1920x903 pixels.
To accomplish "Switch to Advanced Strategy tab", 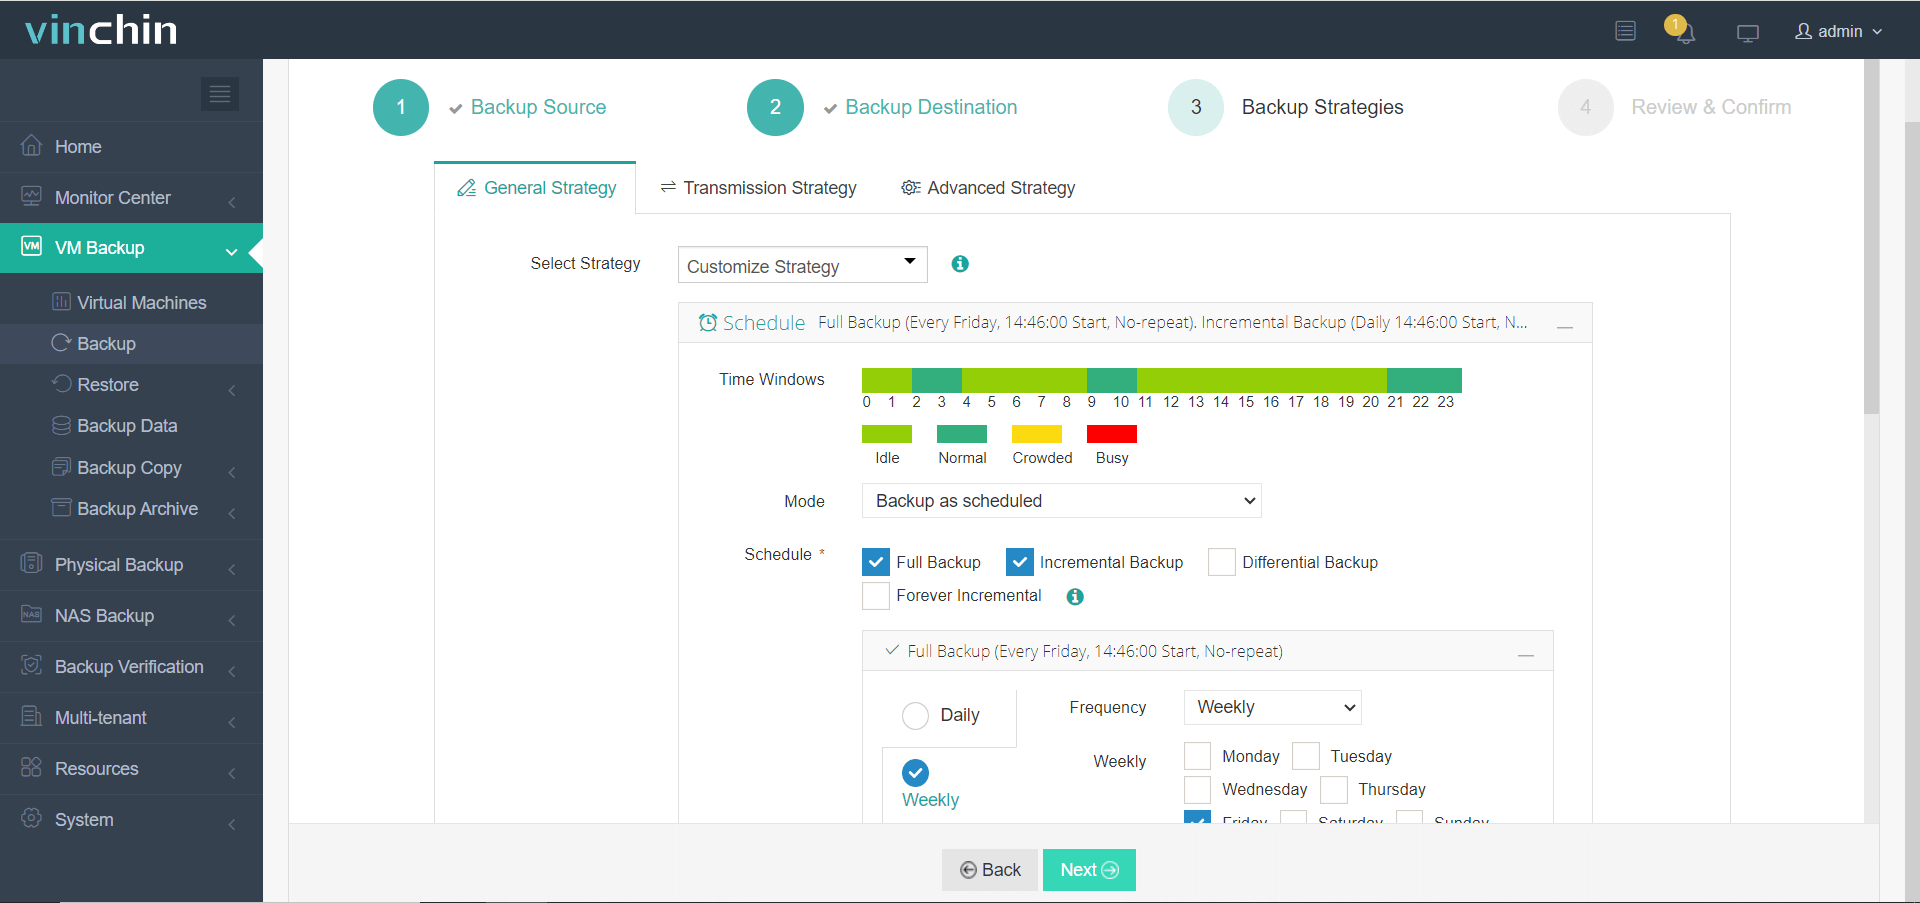I will click(x=988, y=188).
